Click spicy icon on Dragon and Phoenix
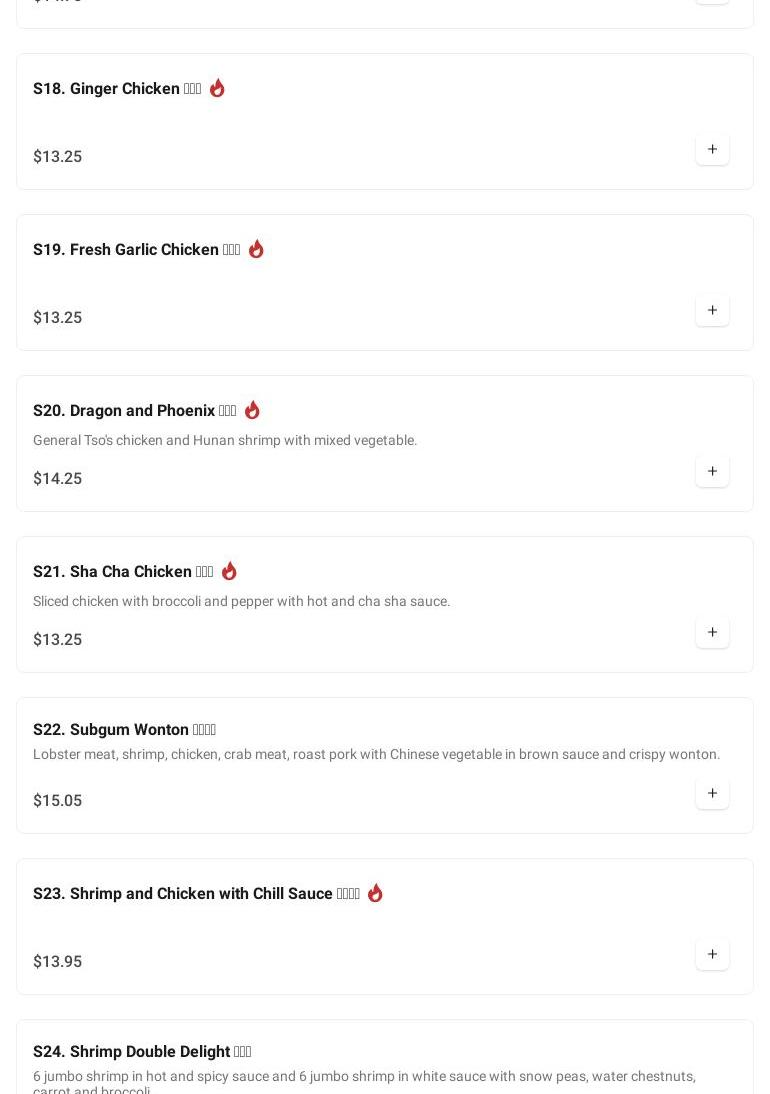The image size is (770, 1094). point(252,410)
